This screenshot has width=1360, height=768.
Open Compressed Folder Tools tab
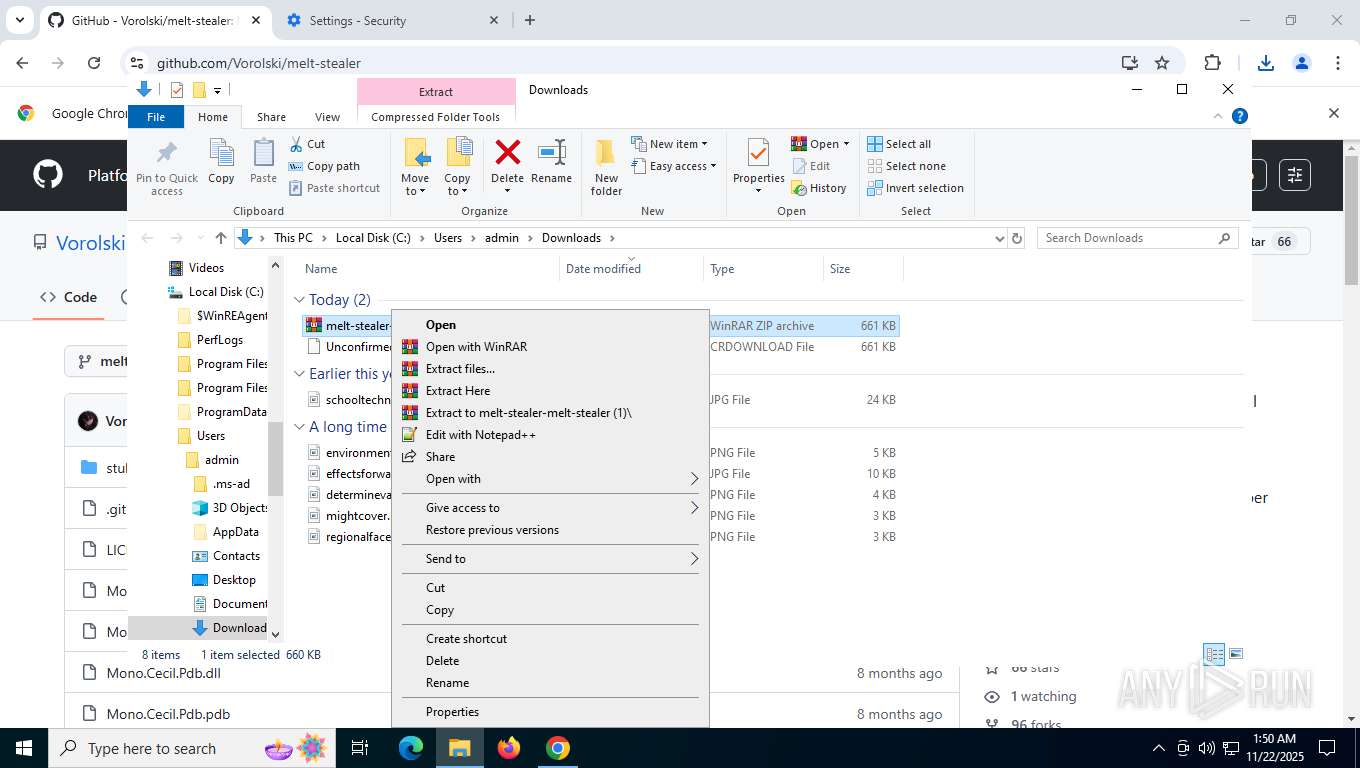point(435,117)
